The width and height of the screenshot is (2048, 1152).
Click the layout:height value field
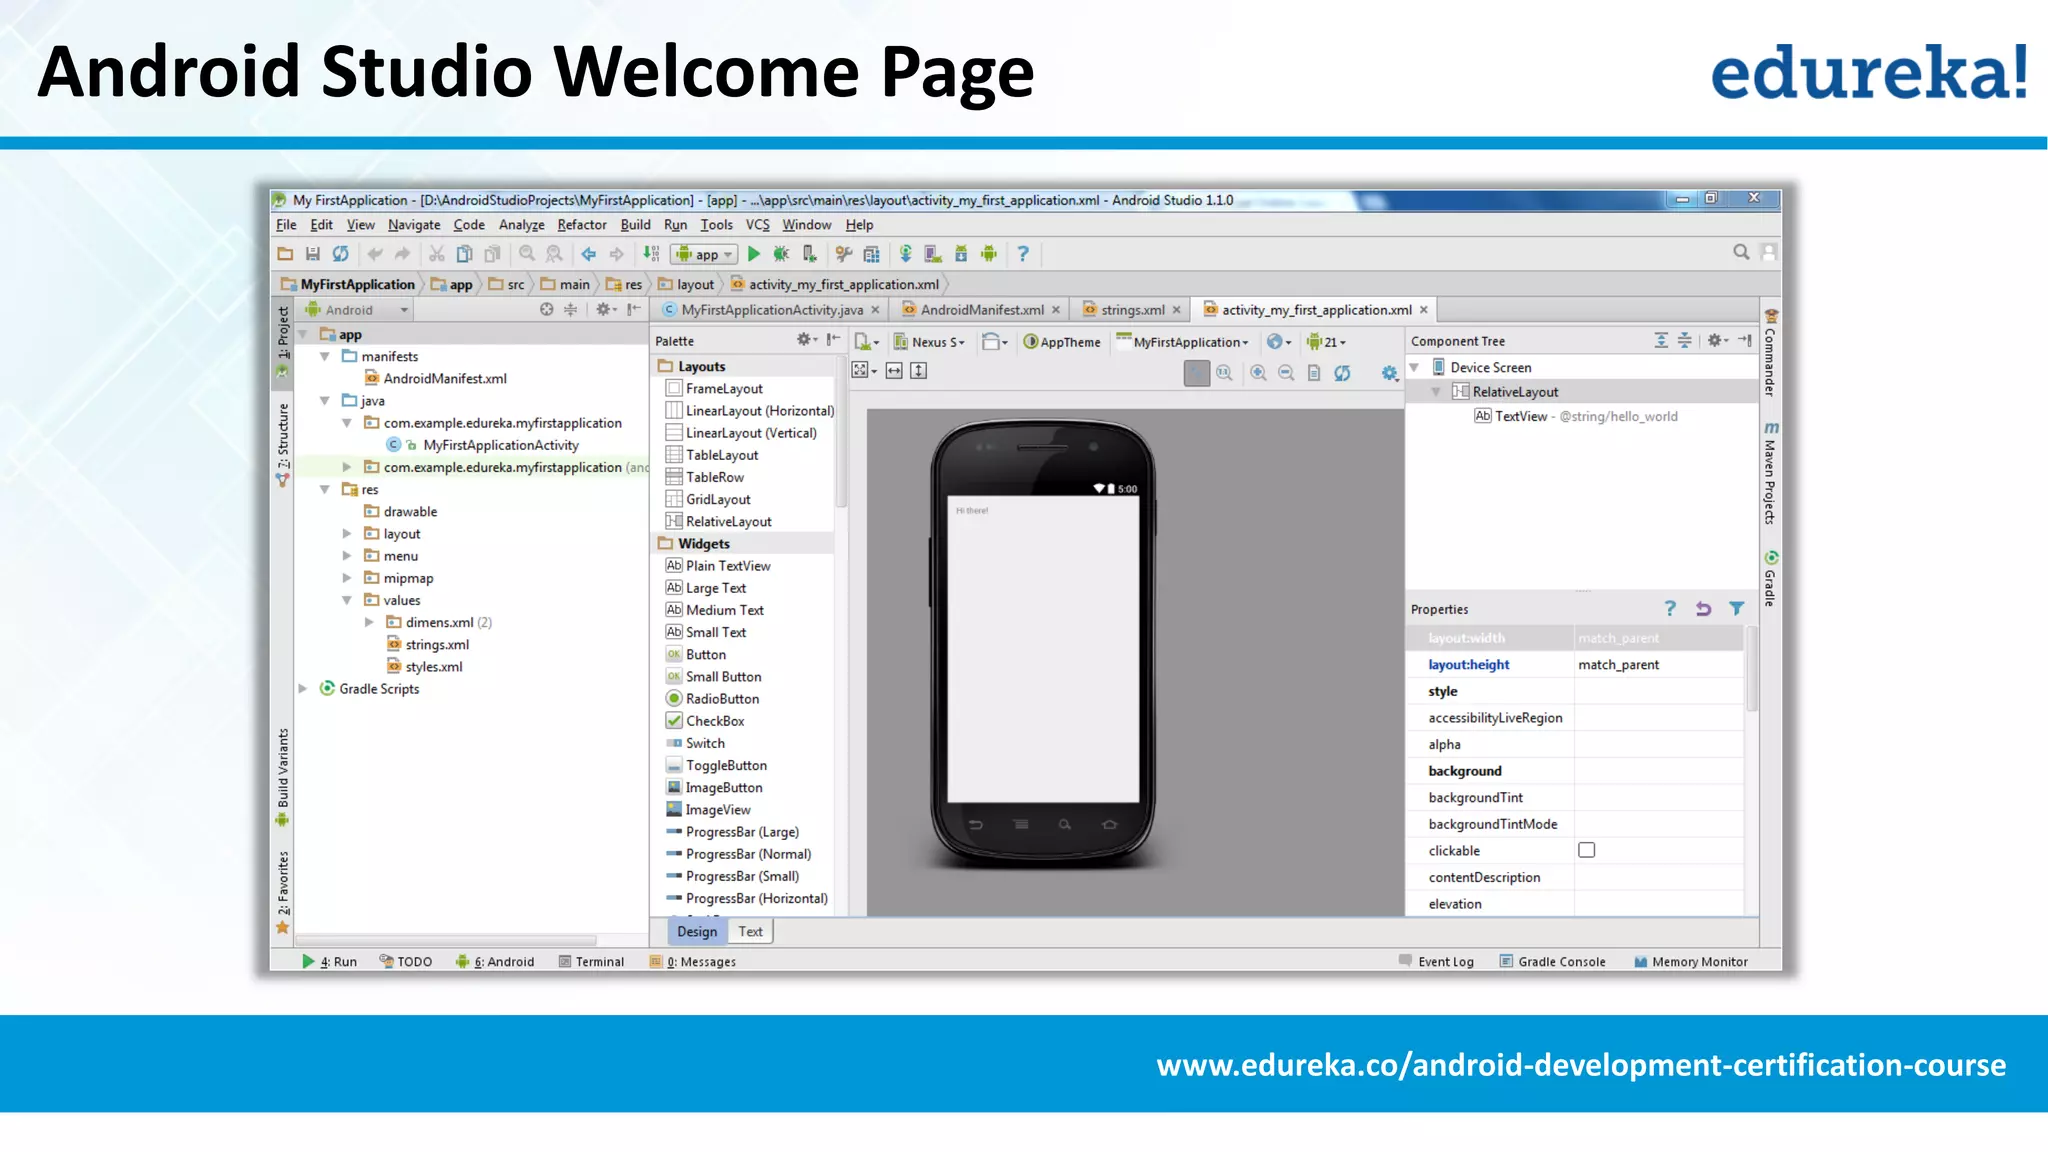coord(1660,665)
